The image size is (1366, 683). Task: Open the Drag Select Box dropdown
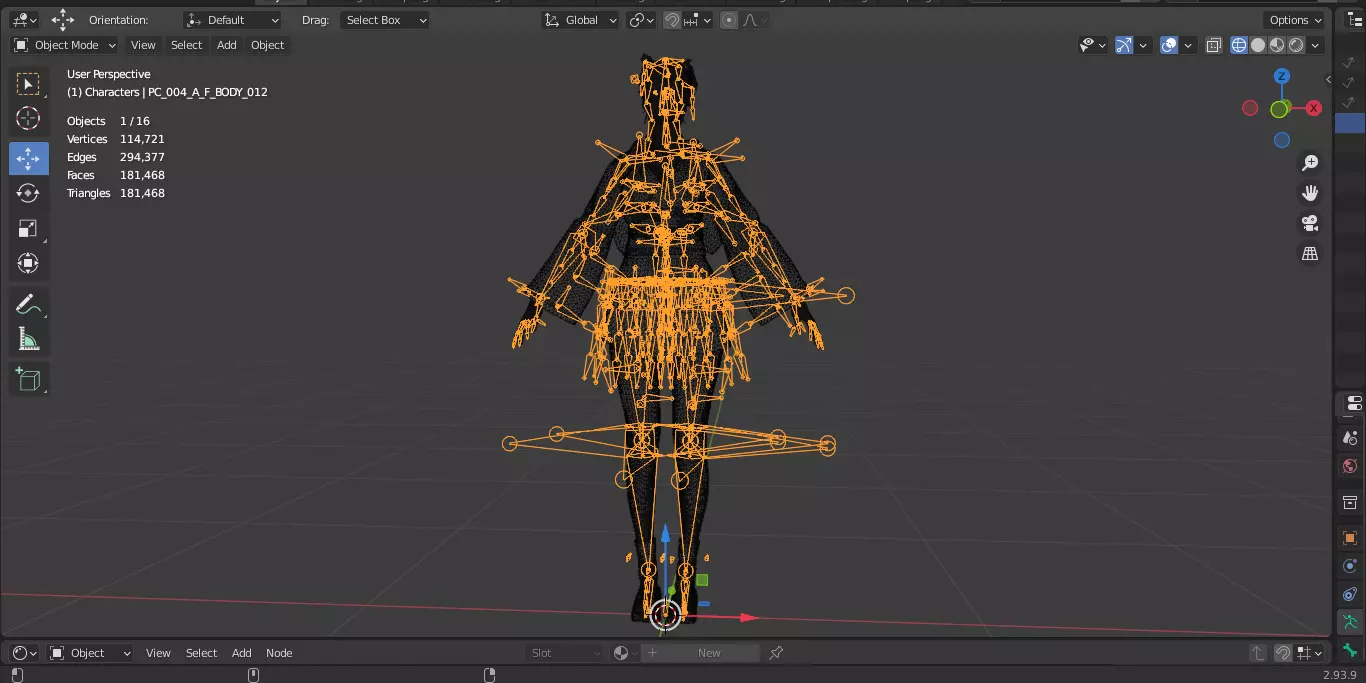384,20
